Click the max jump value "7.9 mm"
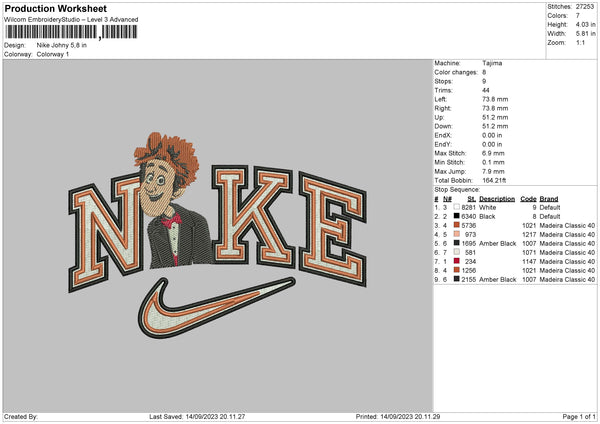This screenshot has height=424, width=600. click(x=493, y=171)
